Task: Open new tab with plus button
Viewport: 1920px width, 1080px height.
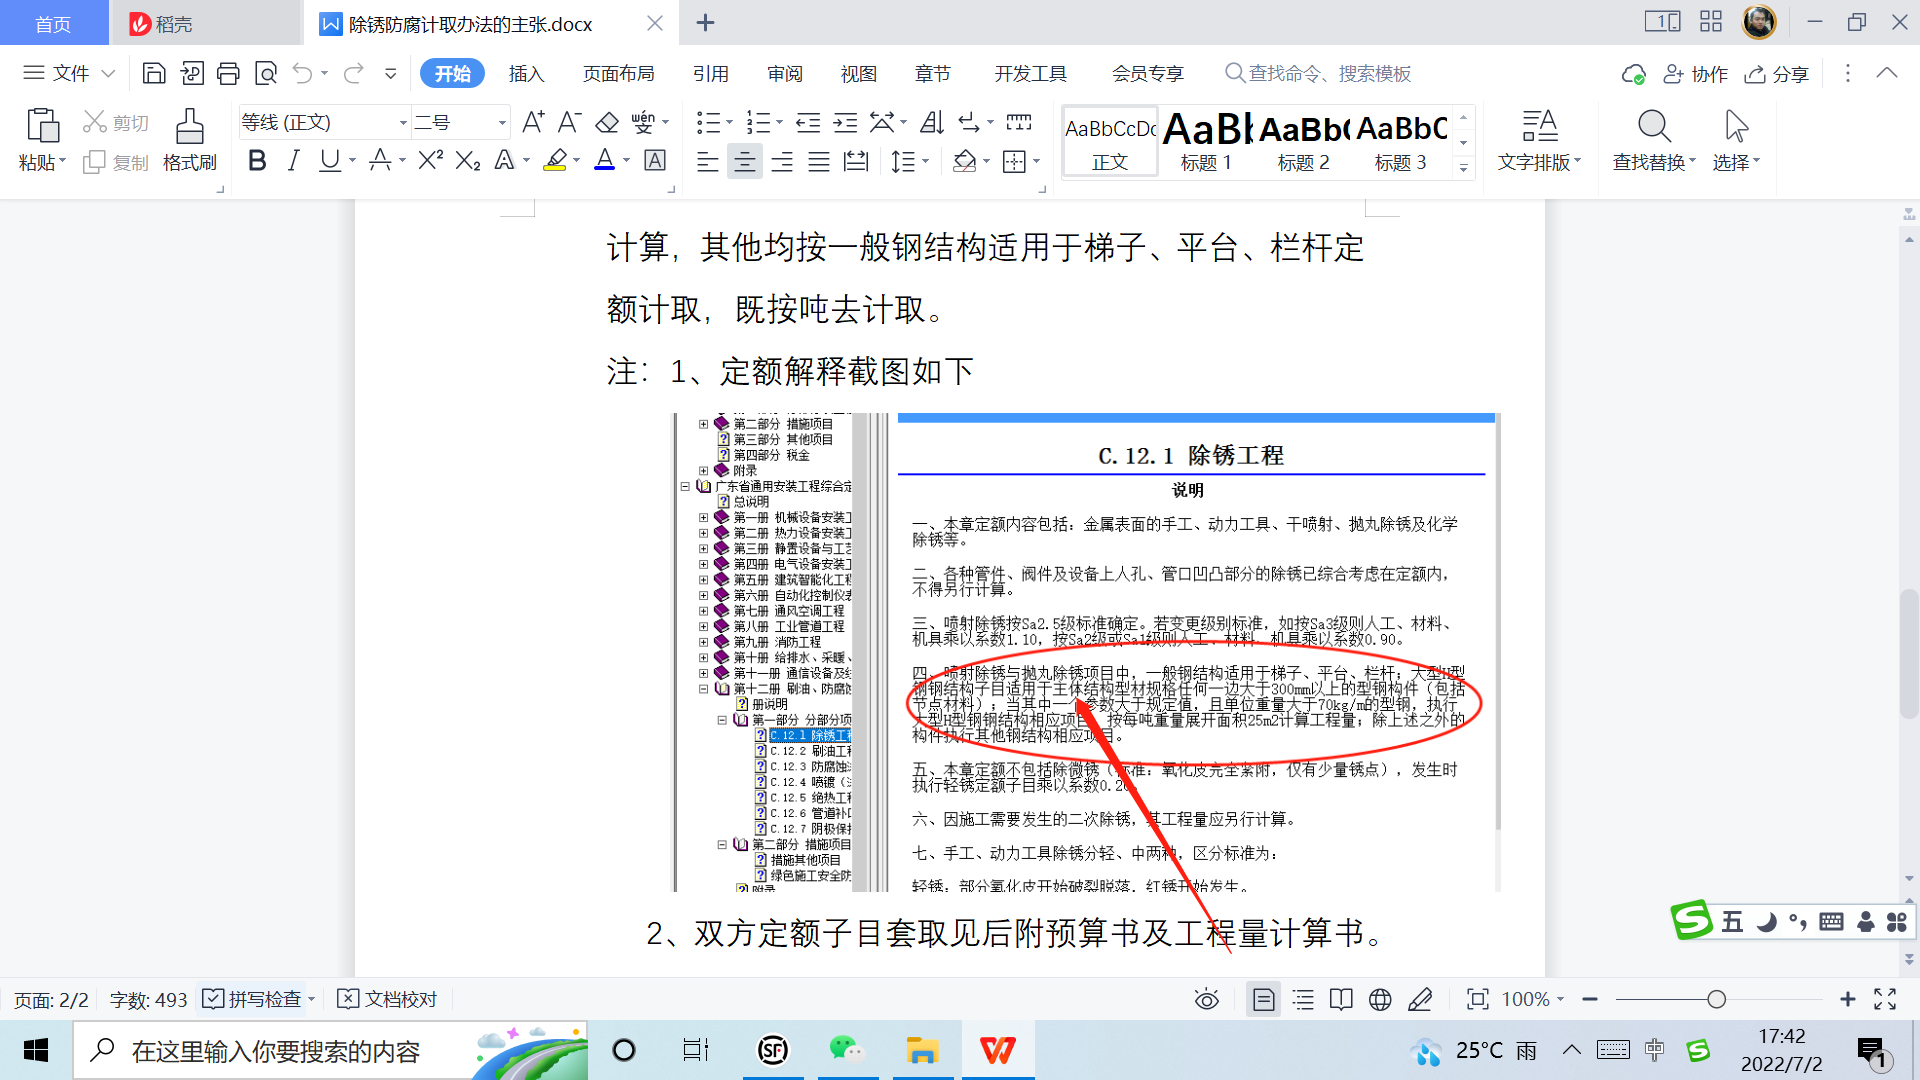Action: point(705,22)
